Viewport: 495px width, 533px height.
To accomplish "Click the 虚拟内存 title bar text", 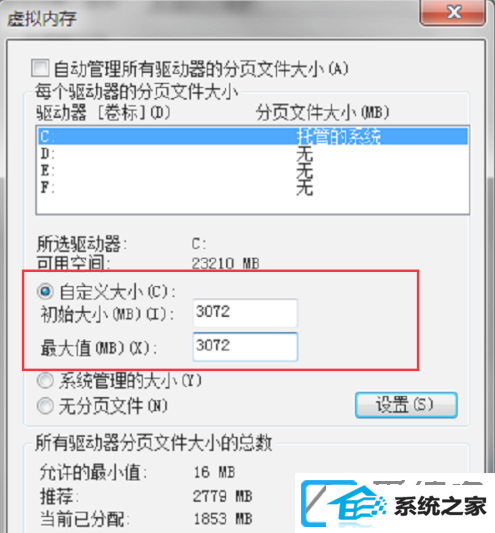I will (x=42, y=18).
